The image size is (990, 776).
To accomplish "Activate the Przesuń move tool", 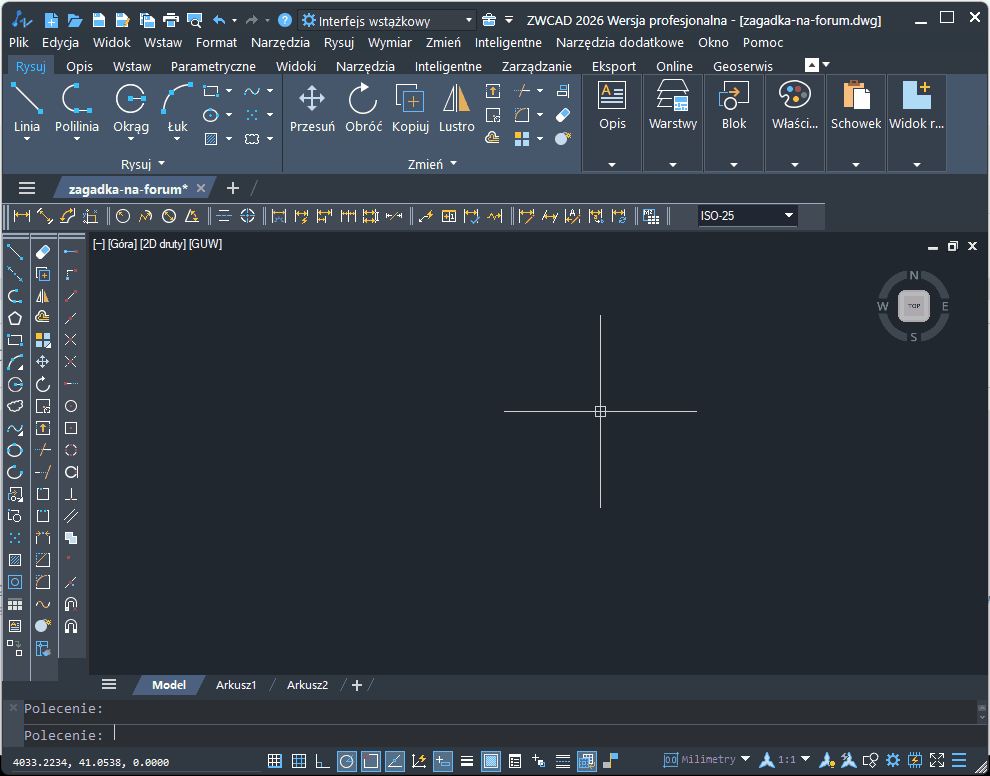I will coord(312,108).
